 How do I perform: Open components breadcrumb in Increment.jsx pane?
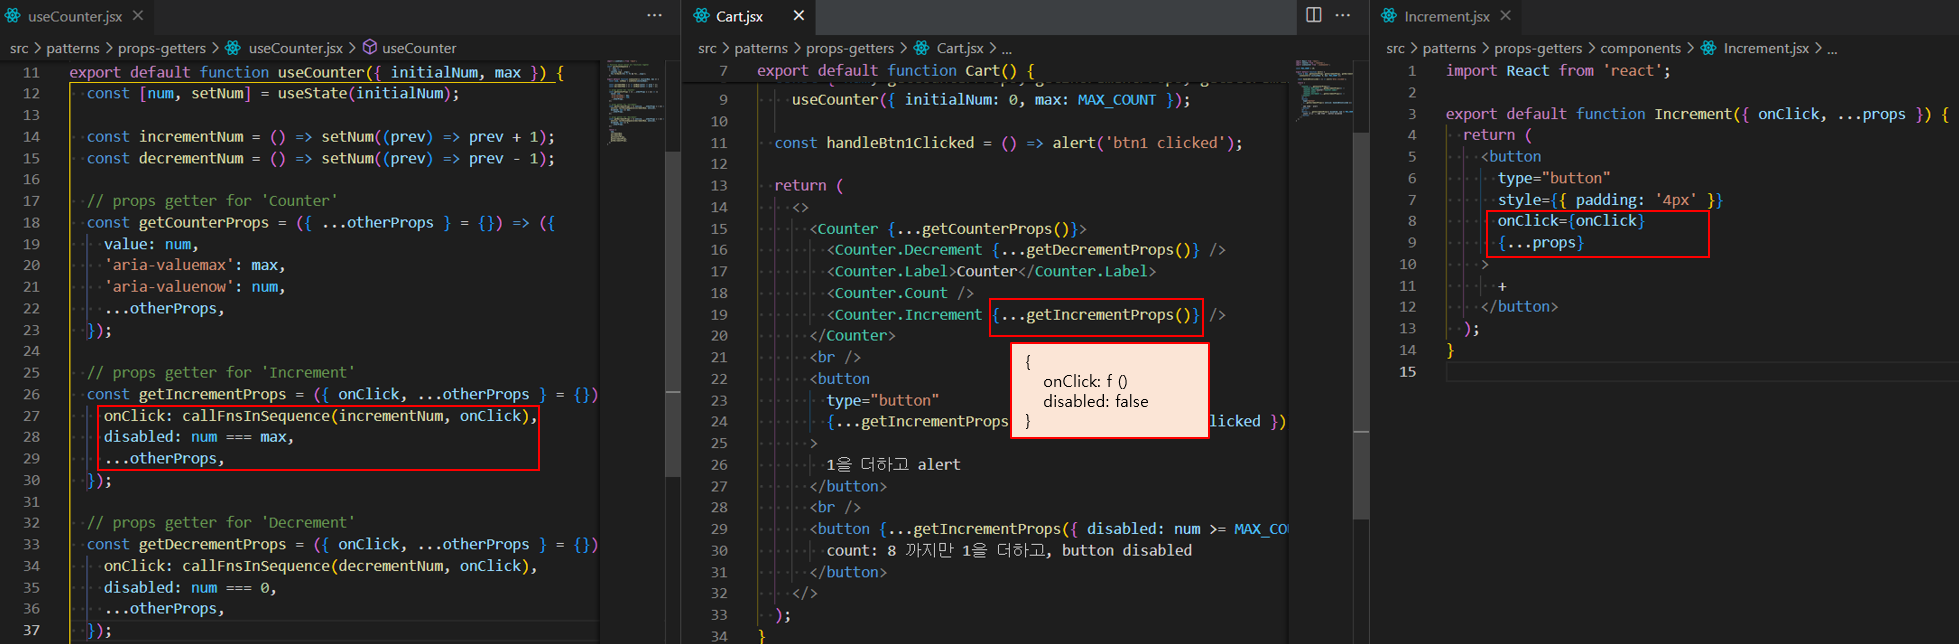coord(1640,48)
